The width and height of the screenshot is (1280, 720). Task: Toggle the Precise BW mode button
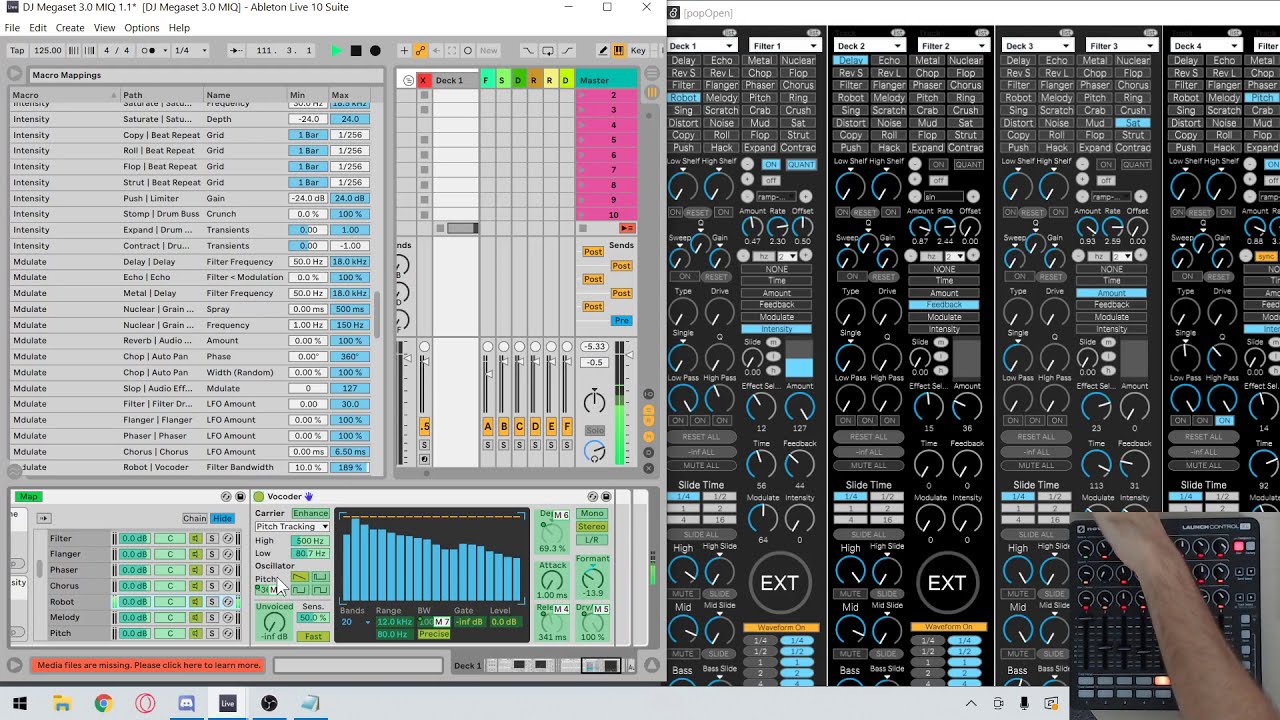point(434,634)
